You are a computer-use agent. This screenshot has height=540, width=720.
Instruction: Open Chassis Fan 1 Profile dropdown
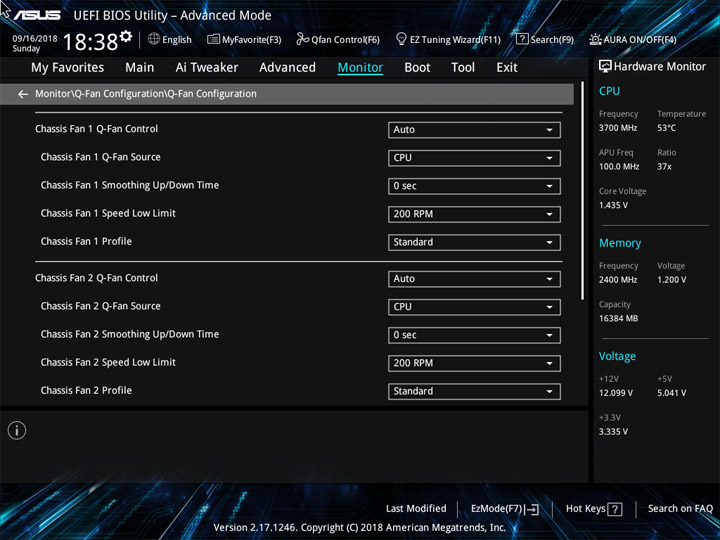pos(474,242)
